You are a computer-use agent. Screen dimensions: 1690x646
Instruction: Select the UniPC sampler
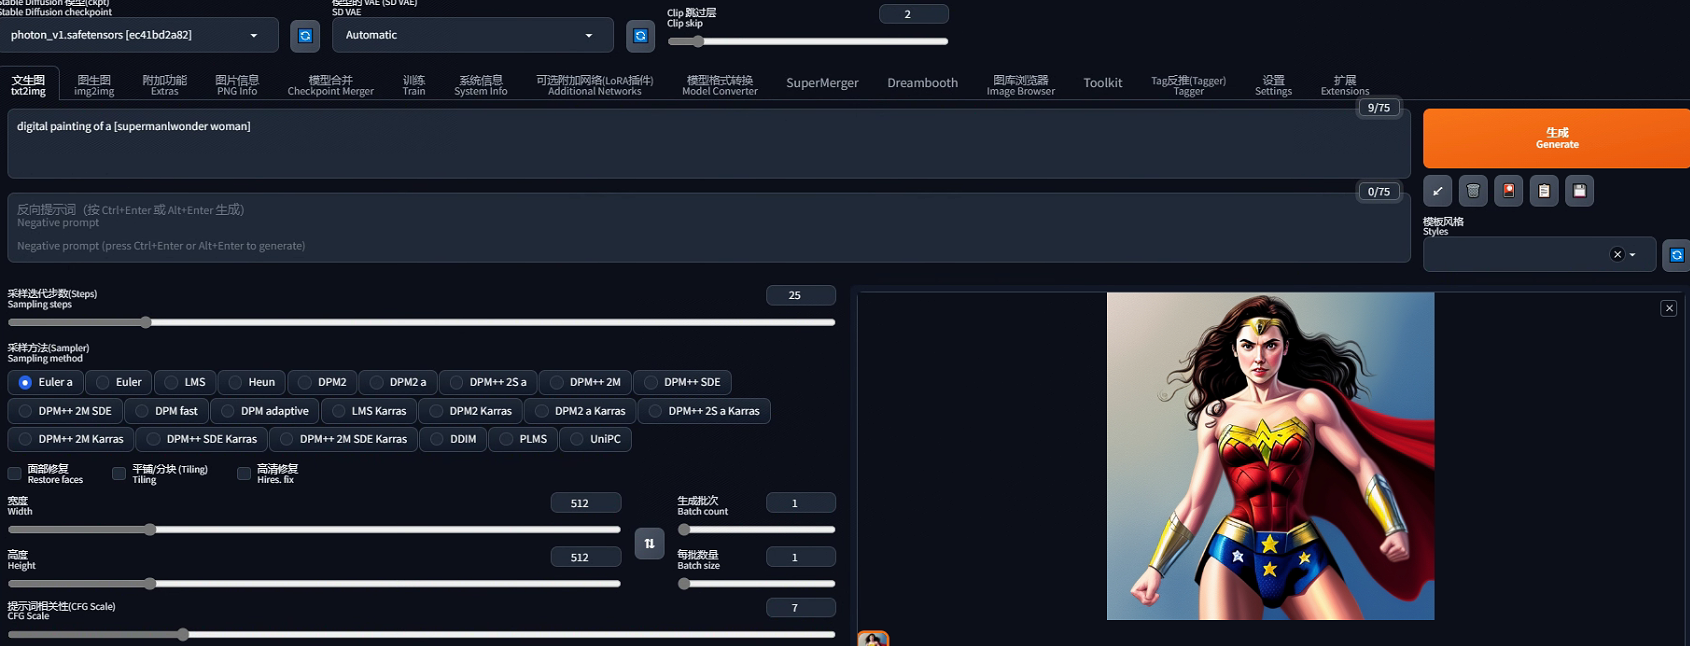pyautogui.click(x=595, y=439)
